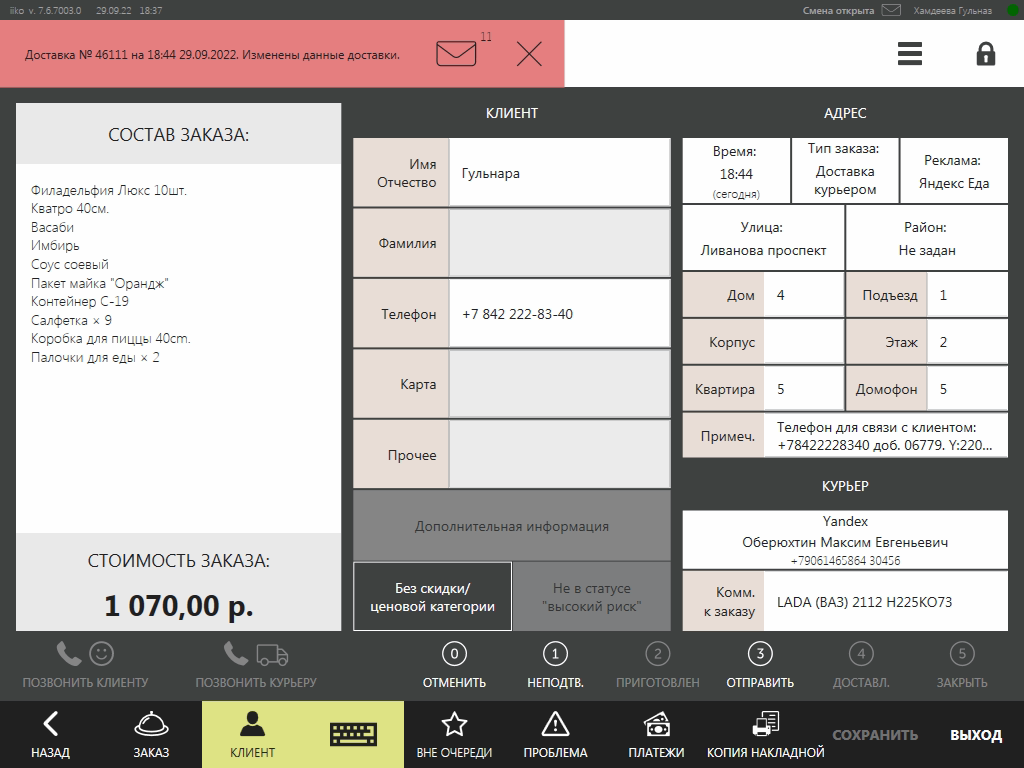Go back with Назад arrow
Screen dimensions: 1024x768
50,734
